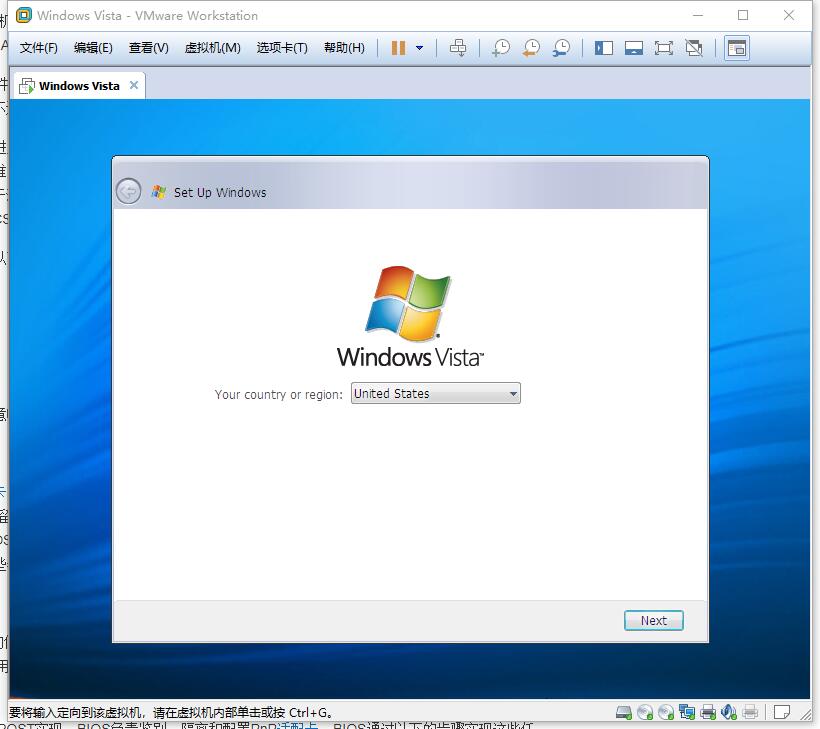This screenshot has width=820, height=729.
Task: Toggle the thumbnail bar view
Action: (x=634, y=48)
